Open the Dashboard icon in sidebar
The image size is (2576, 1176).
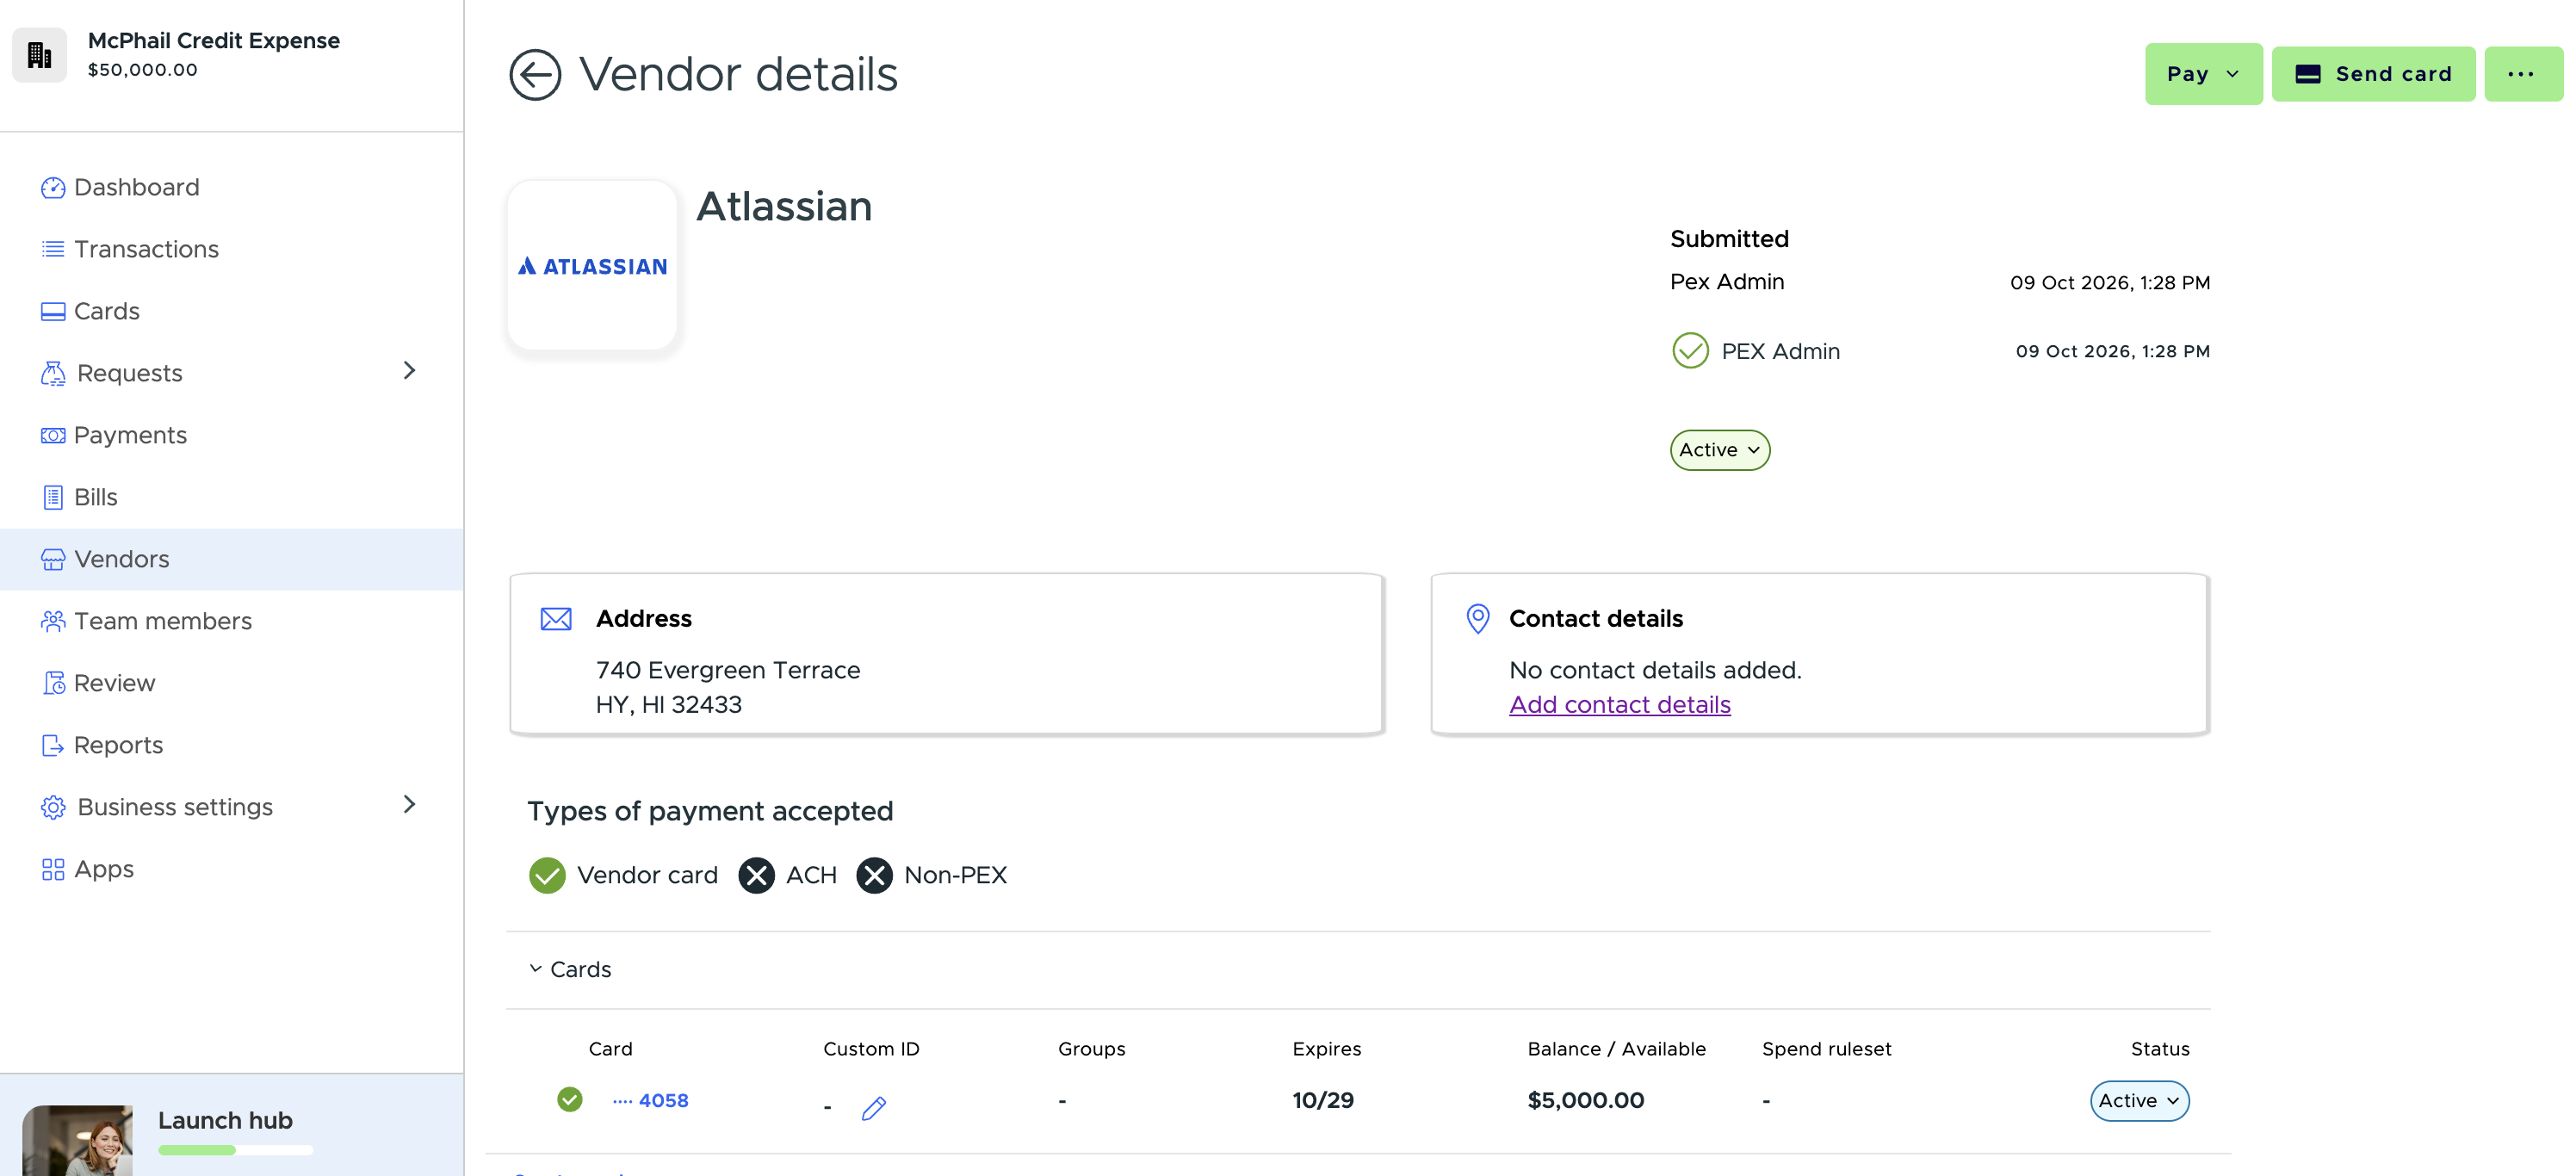53,188
